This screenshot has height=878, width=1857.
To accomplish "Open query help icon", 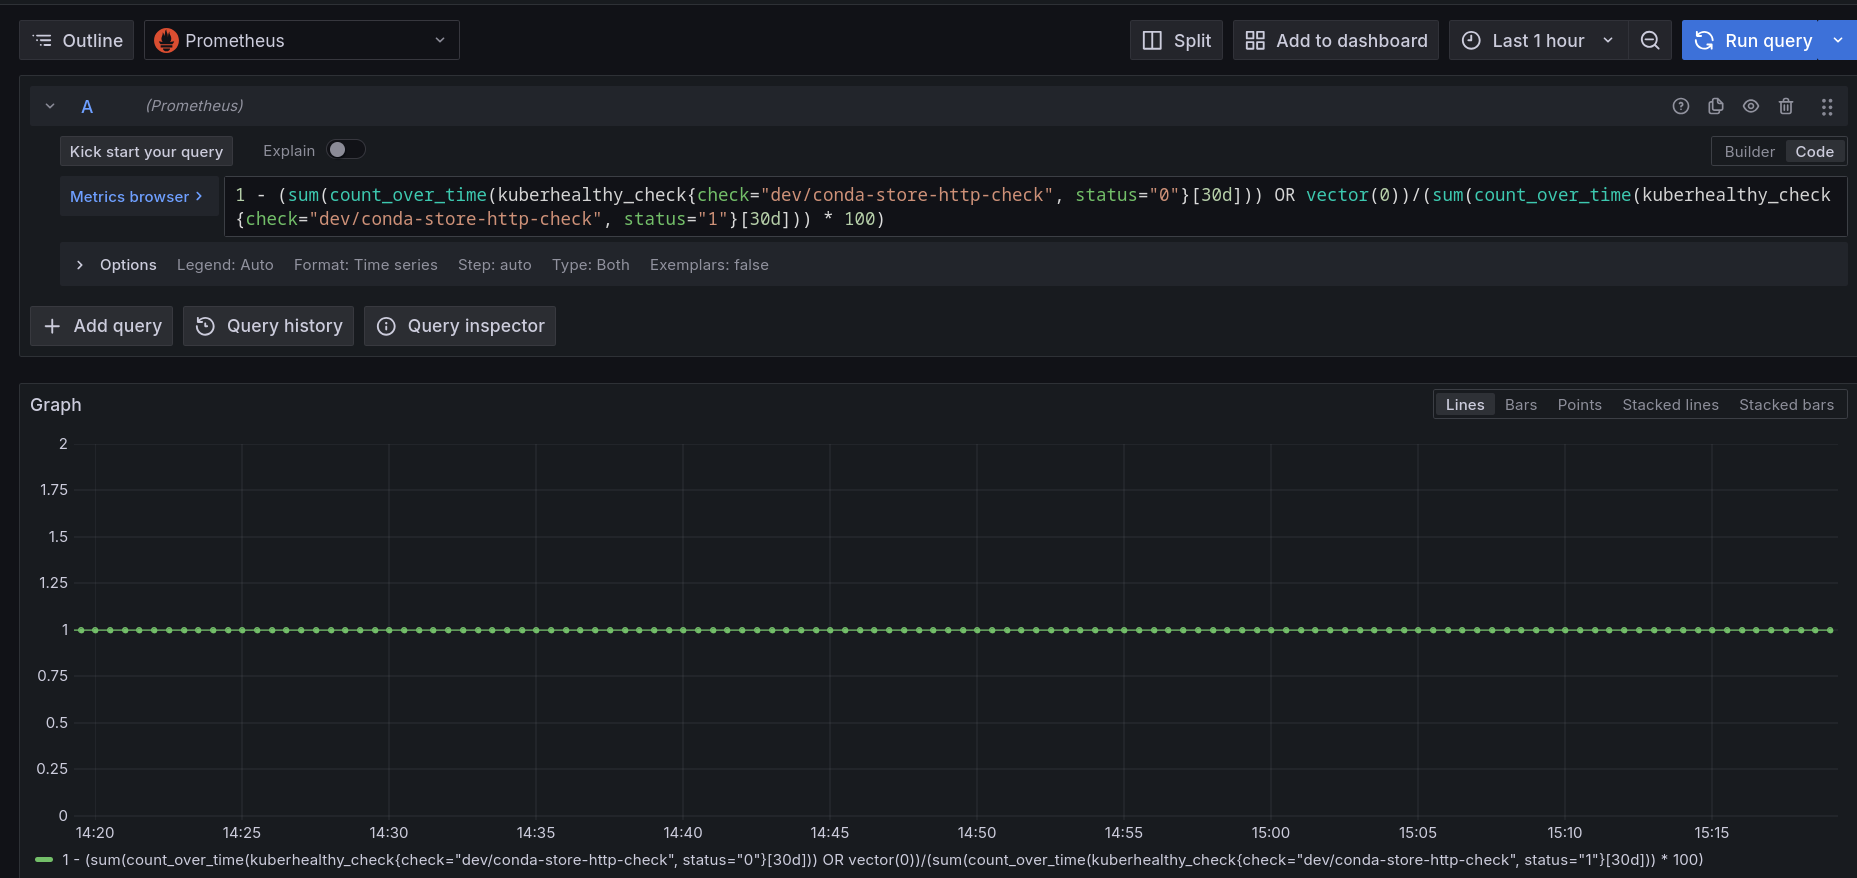I will tap(1681, 106).
